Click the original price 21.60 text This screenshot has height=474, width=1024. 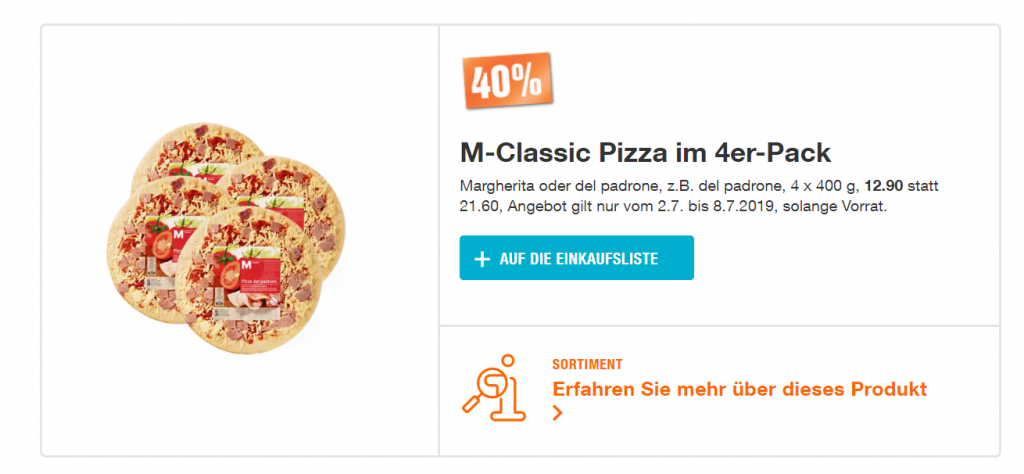pos(480,207)
